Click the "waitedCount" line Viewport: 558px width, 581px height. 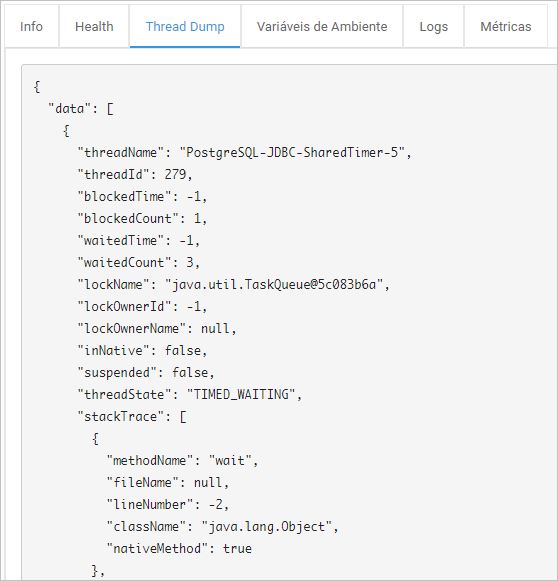point(139,263)
